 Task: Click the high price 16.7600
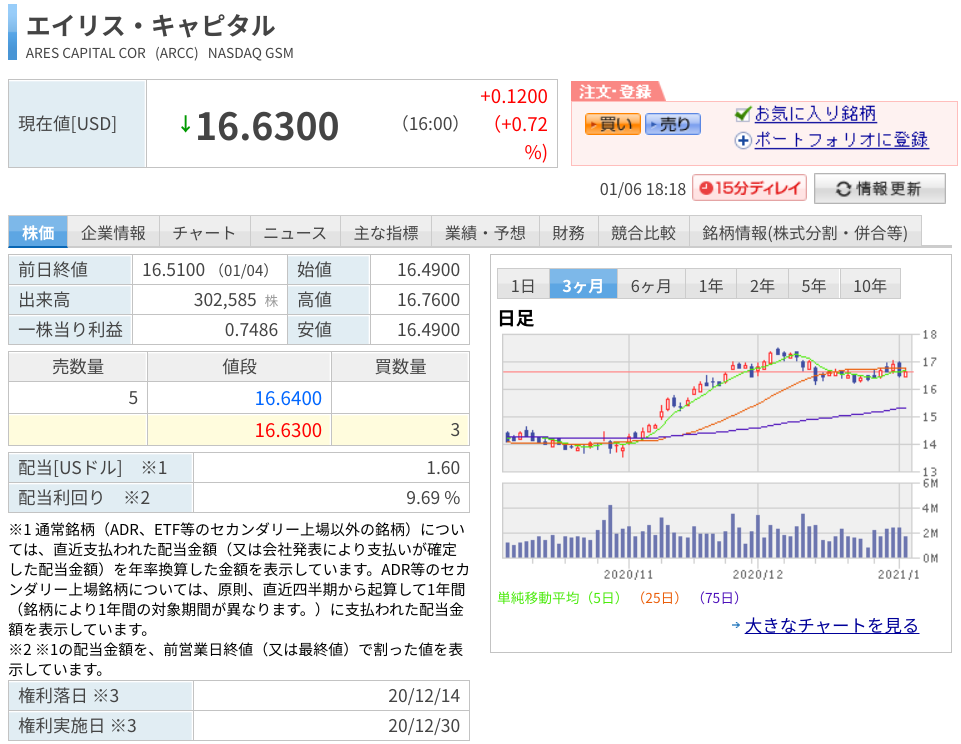coord(428,300)
